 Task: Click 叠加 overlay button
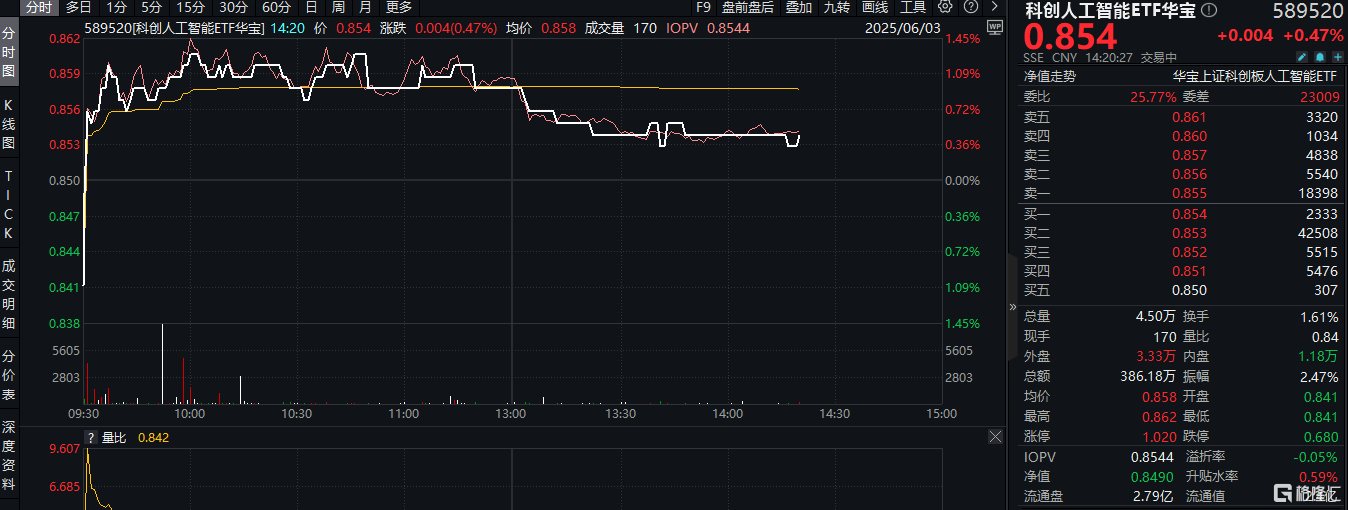click(x=799, y=7)
